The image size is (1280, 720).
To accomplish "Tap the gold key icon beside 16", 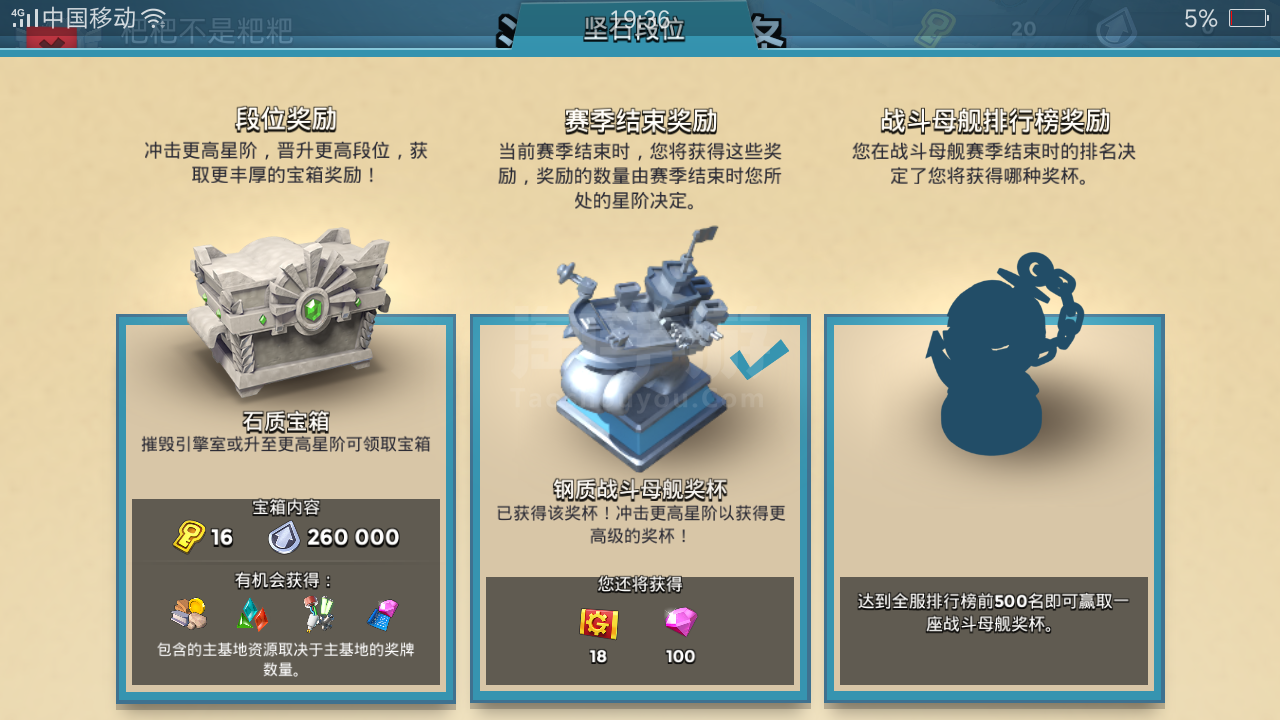I will [x=188, y=537].
